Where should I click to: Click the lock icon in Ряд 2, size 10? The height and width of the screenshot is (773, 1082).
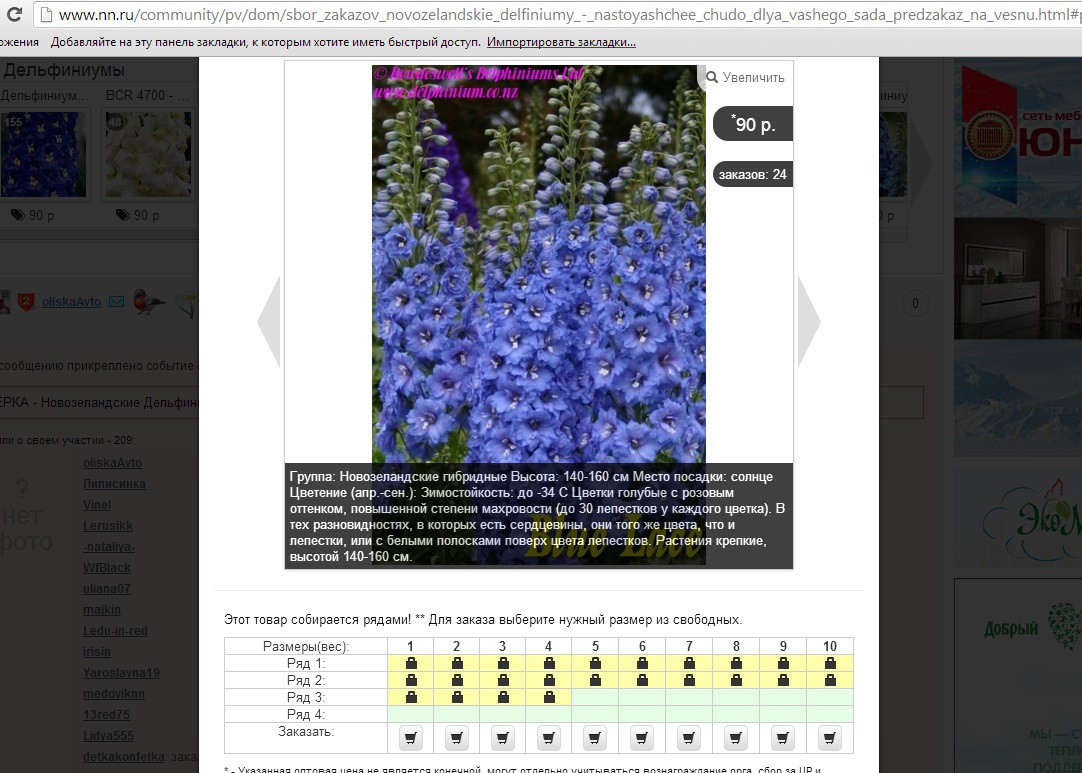point(829,680)
